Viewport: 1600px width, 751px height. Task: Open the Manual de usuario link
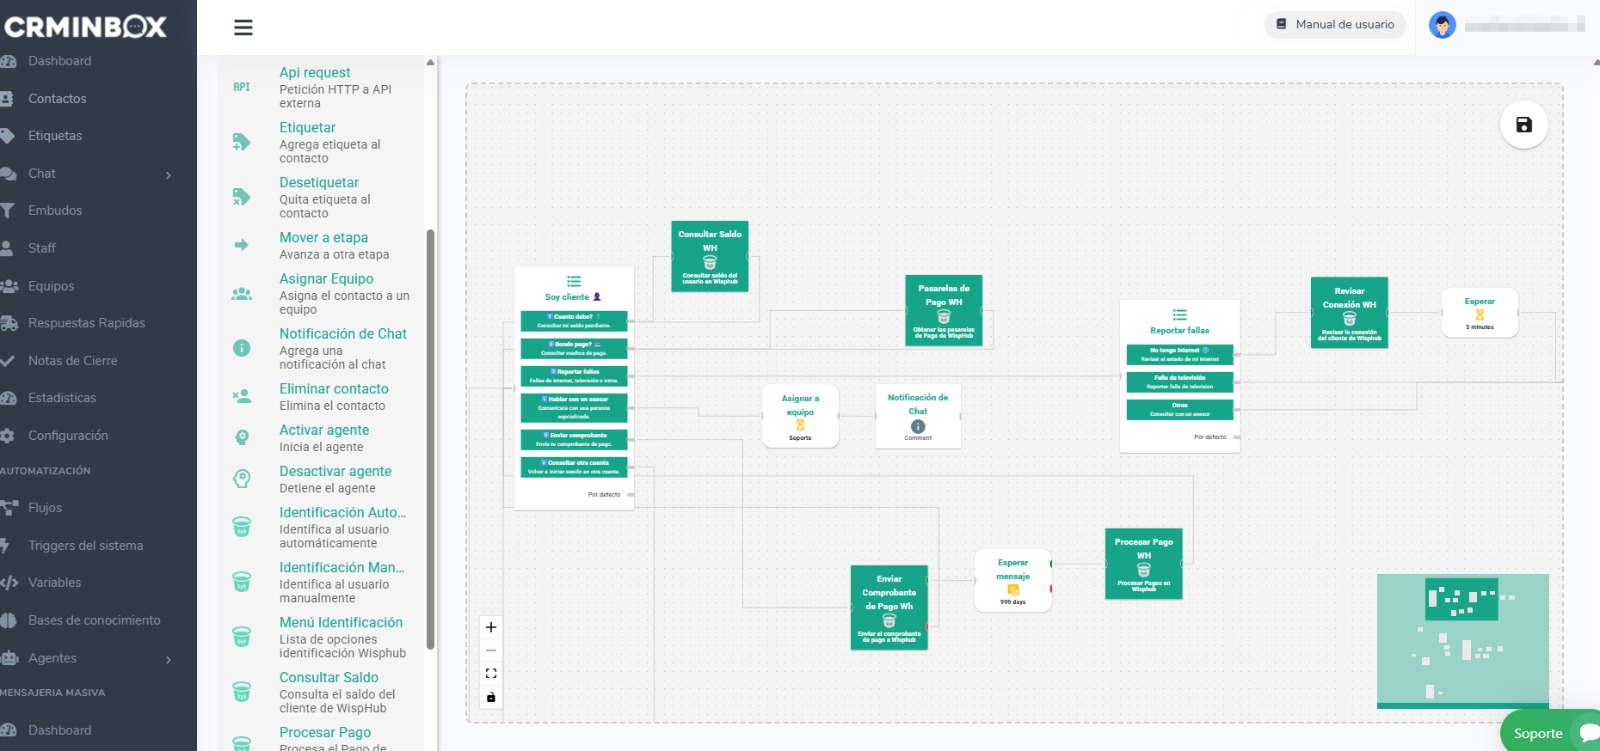tap(1335, 25)
